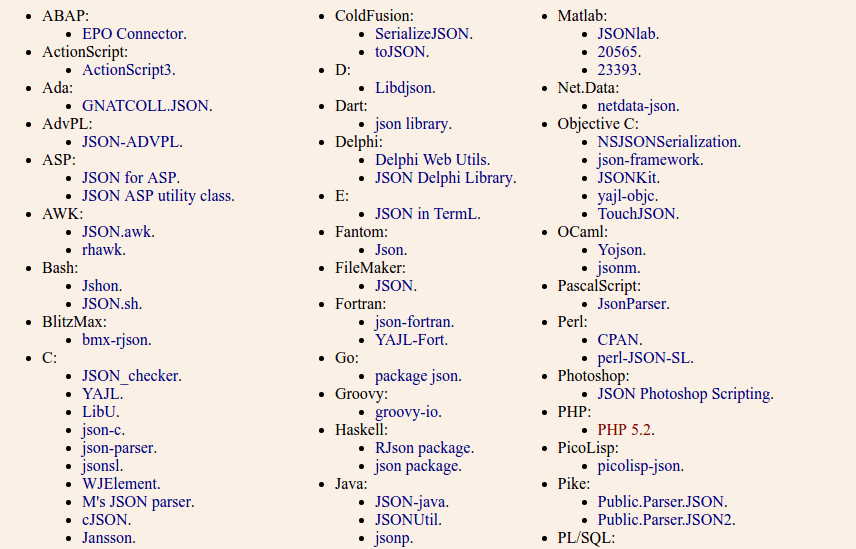Click the cJSON link

coord(105,520)
